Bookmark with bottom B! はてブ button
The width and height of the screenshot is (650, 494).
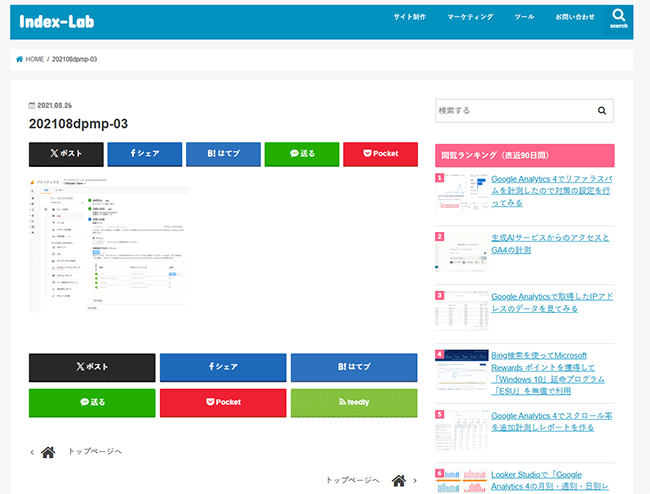point(354,368)
